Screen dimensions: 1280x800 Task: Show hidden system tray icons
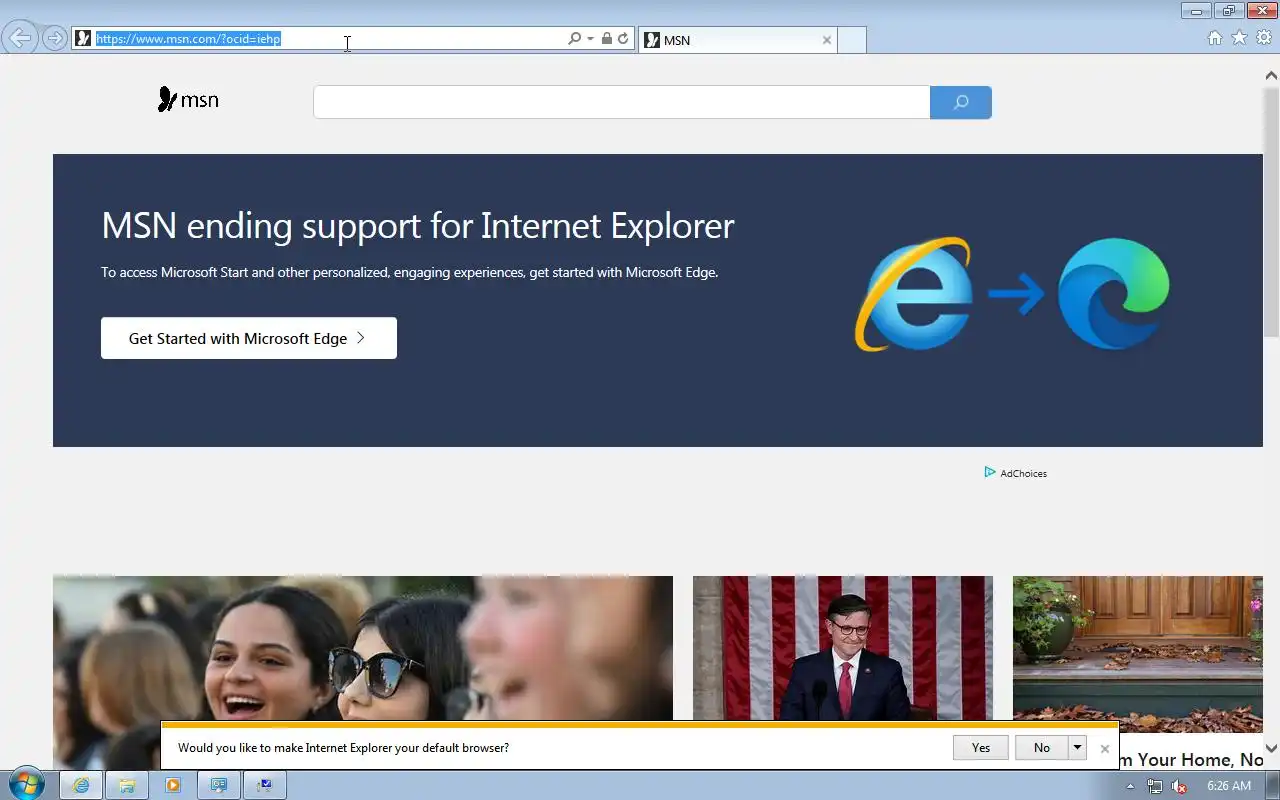click(1131, 786)
